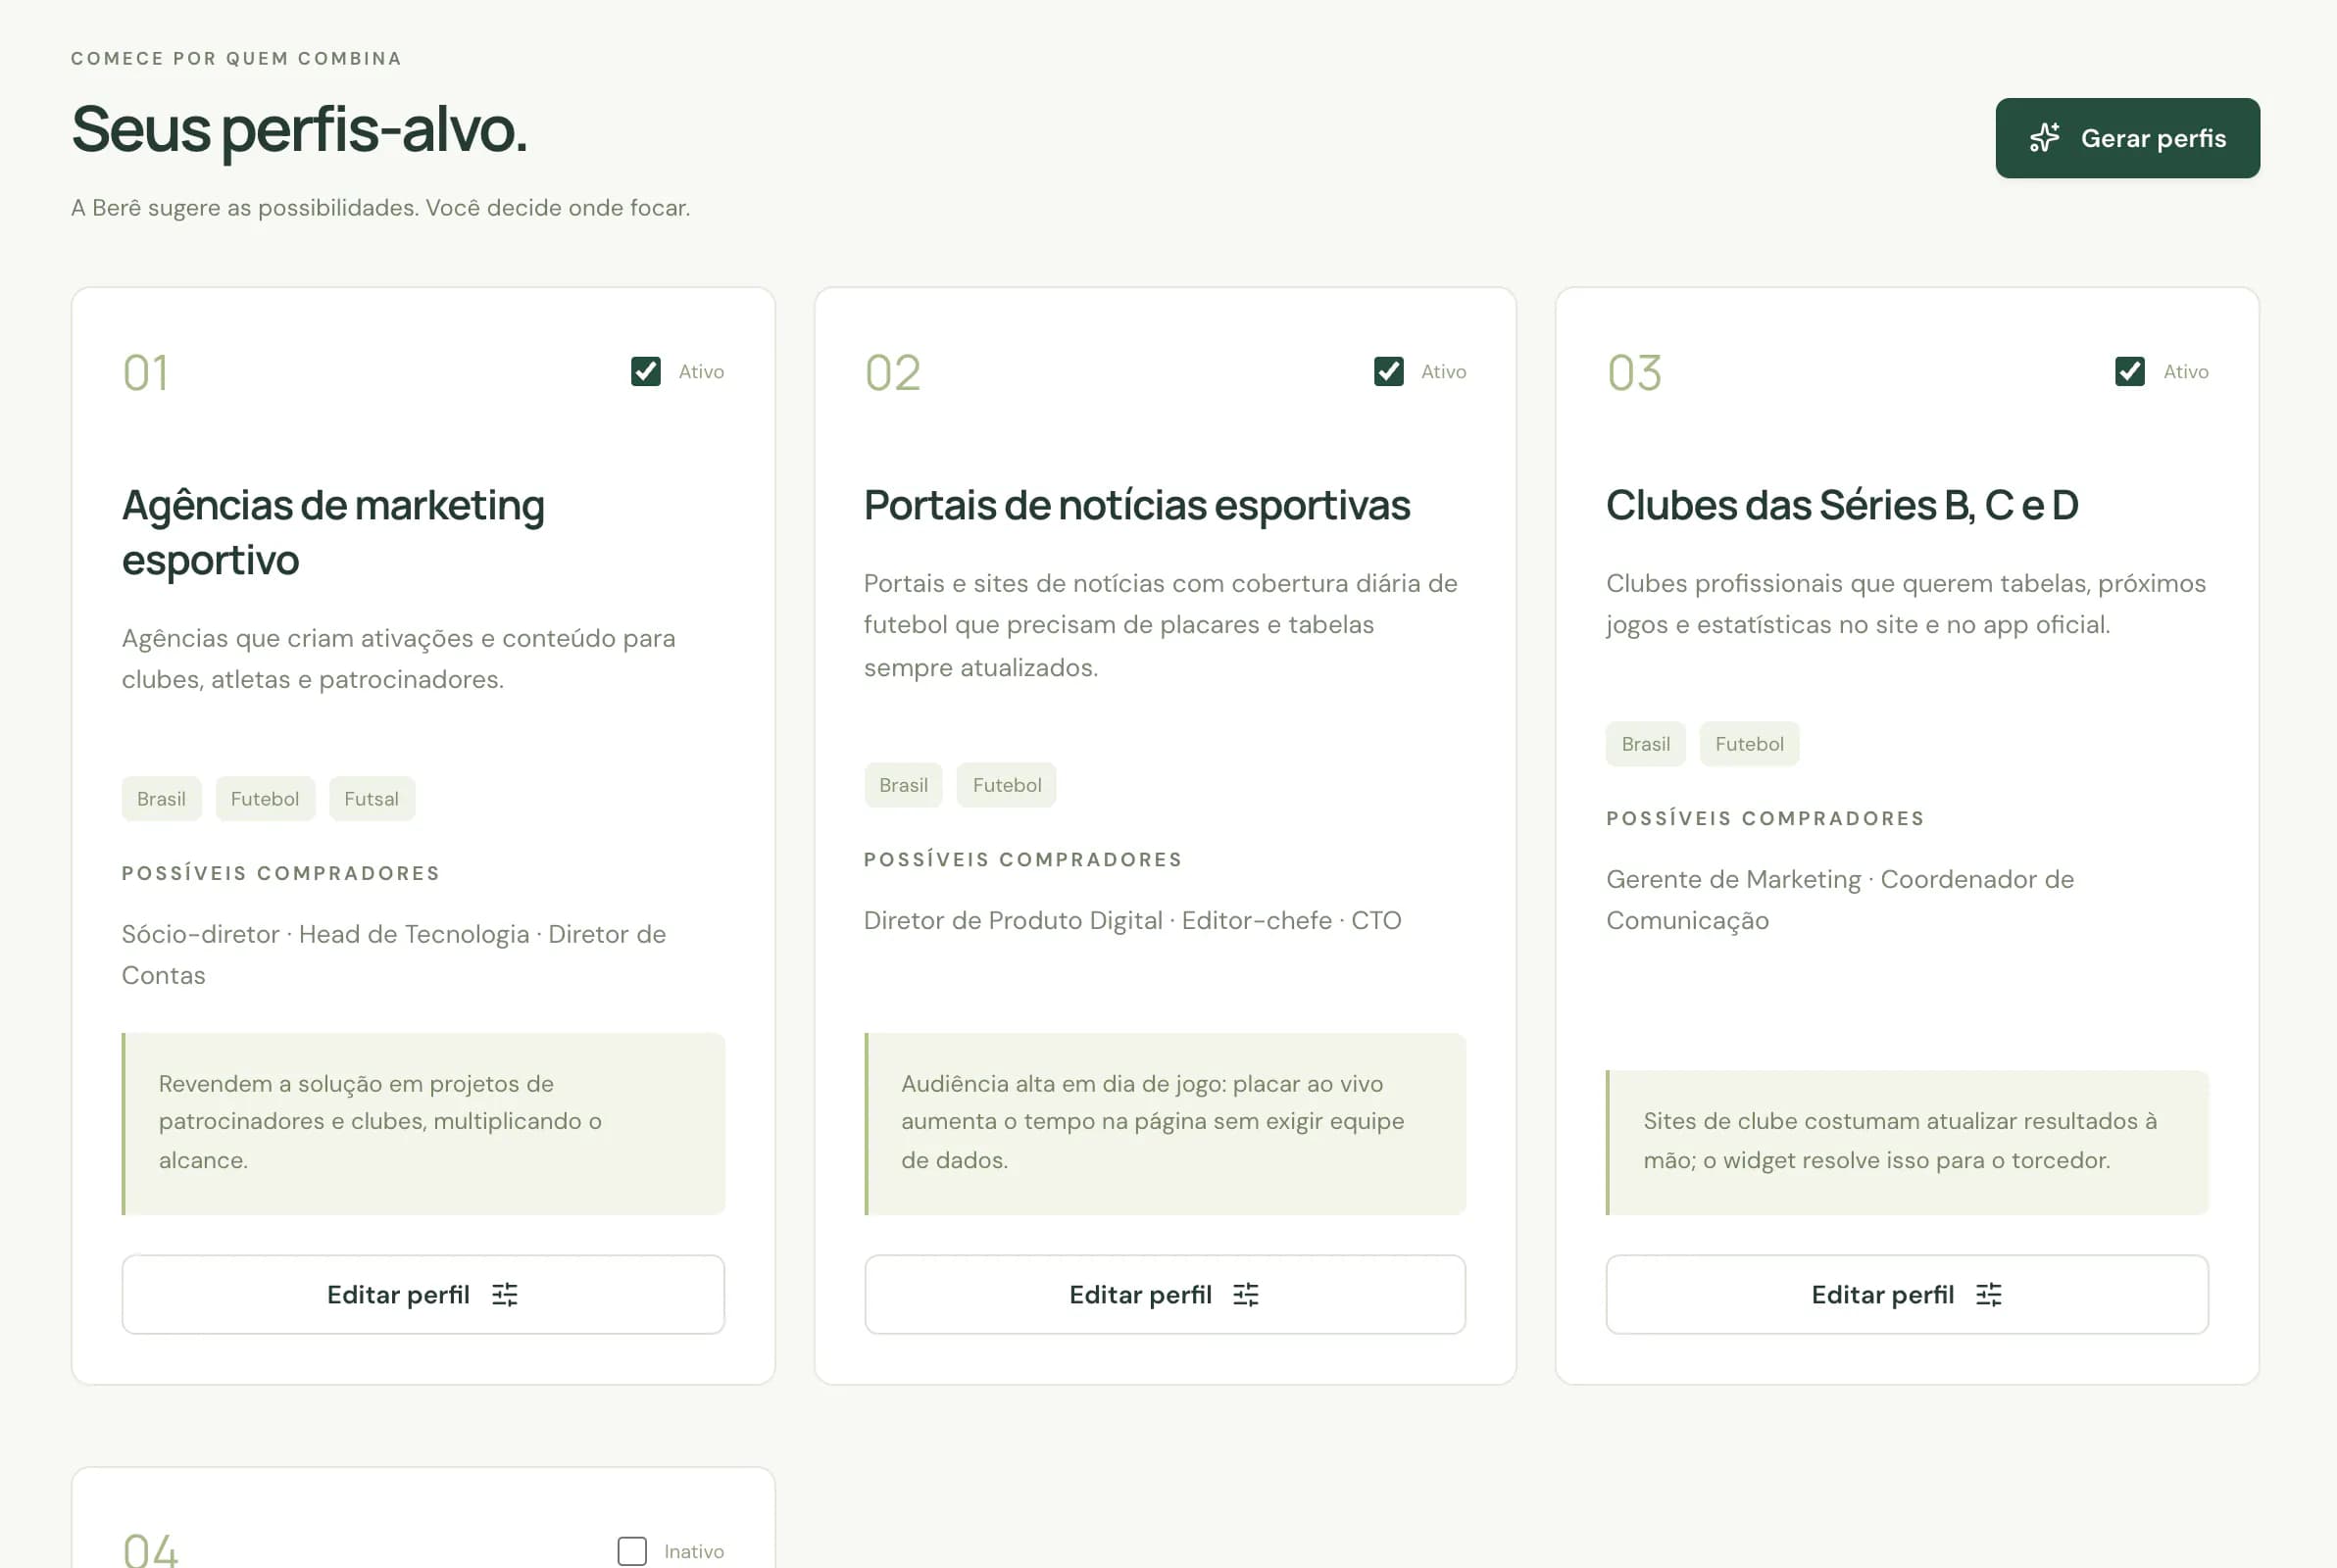The image size is (2337, 1568).
Task: Click the Ativo label on card 01
Action: tap(701, 372)
